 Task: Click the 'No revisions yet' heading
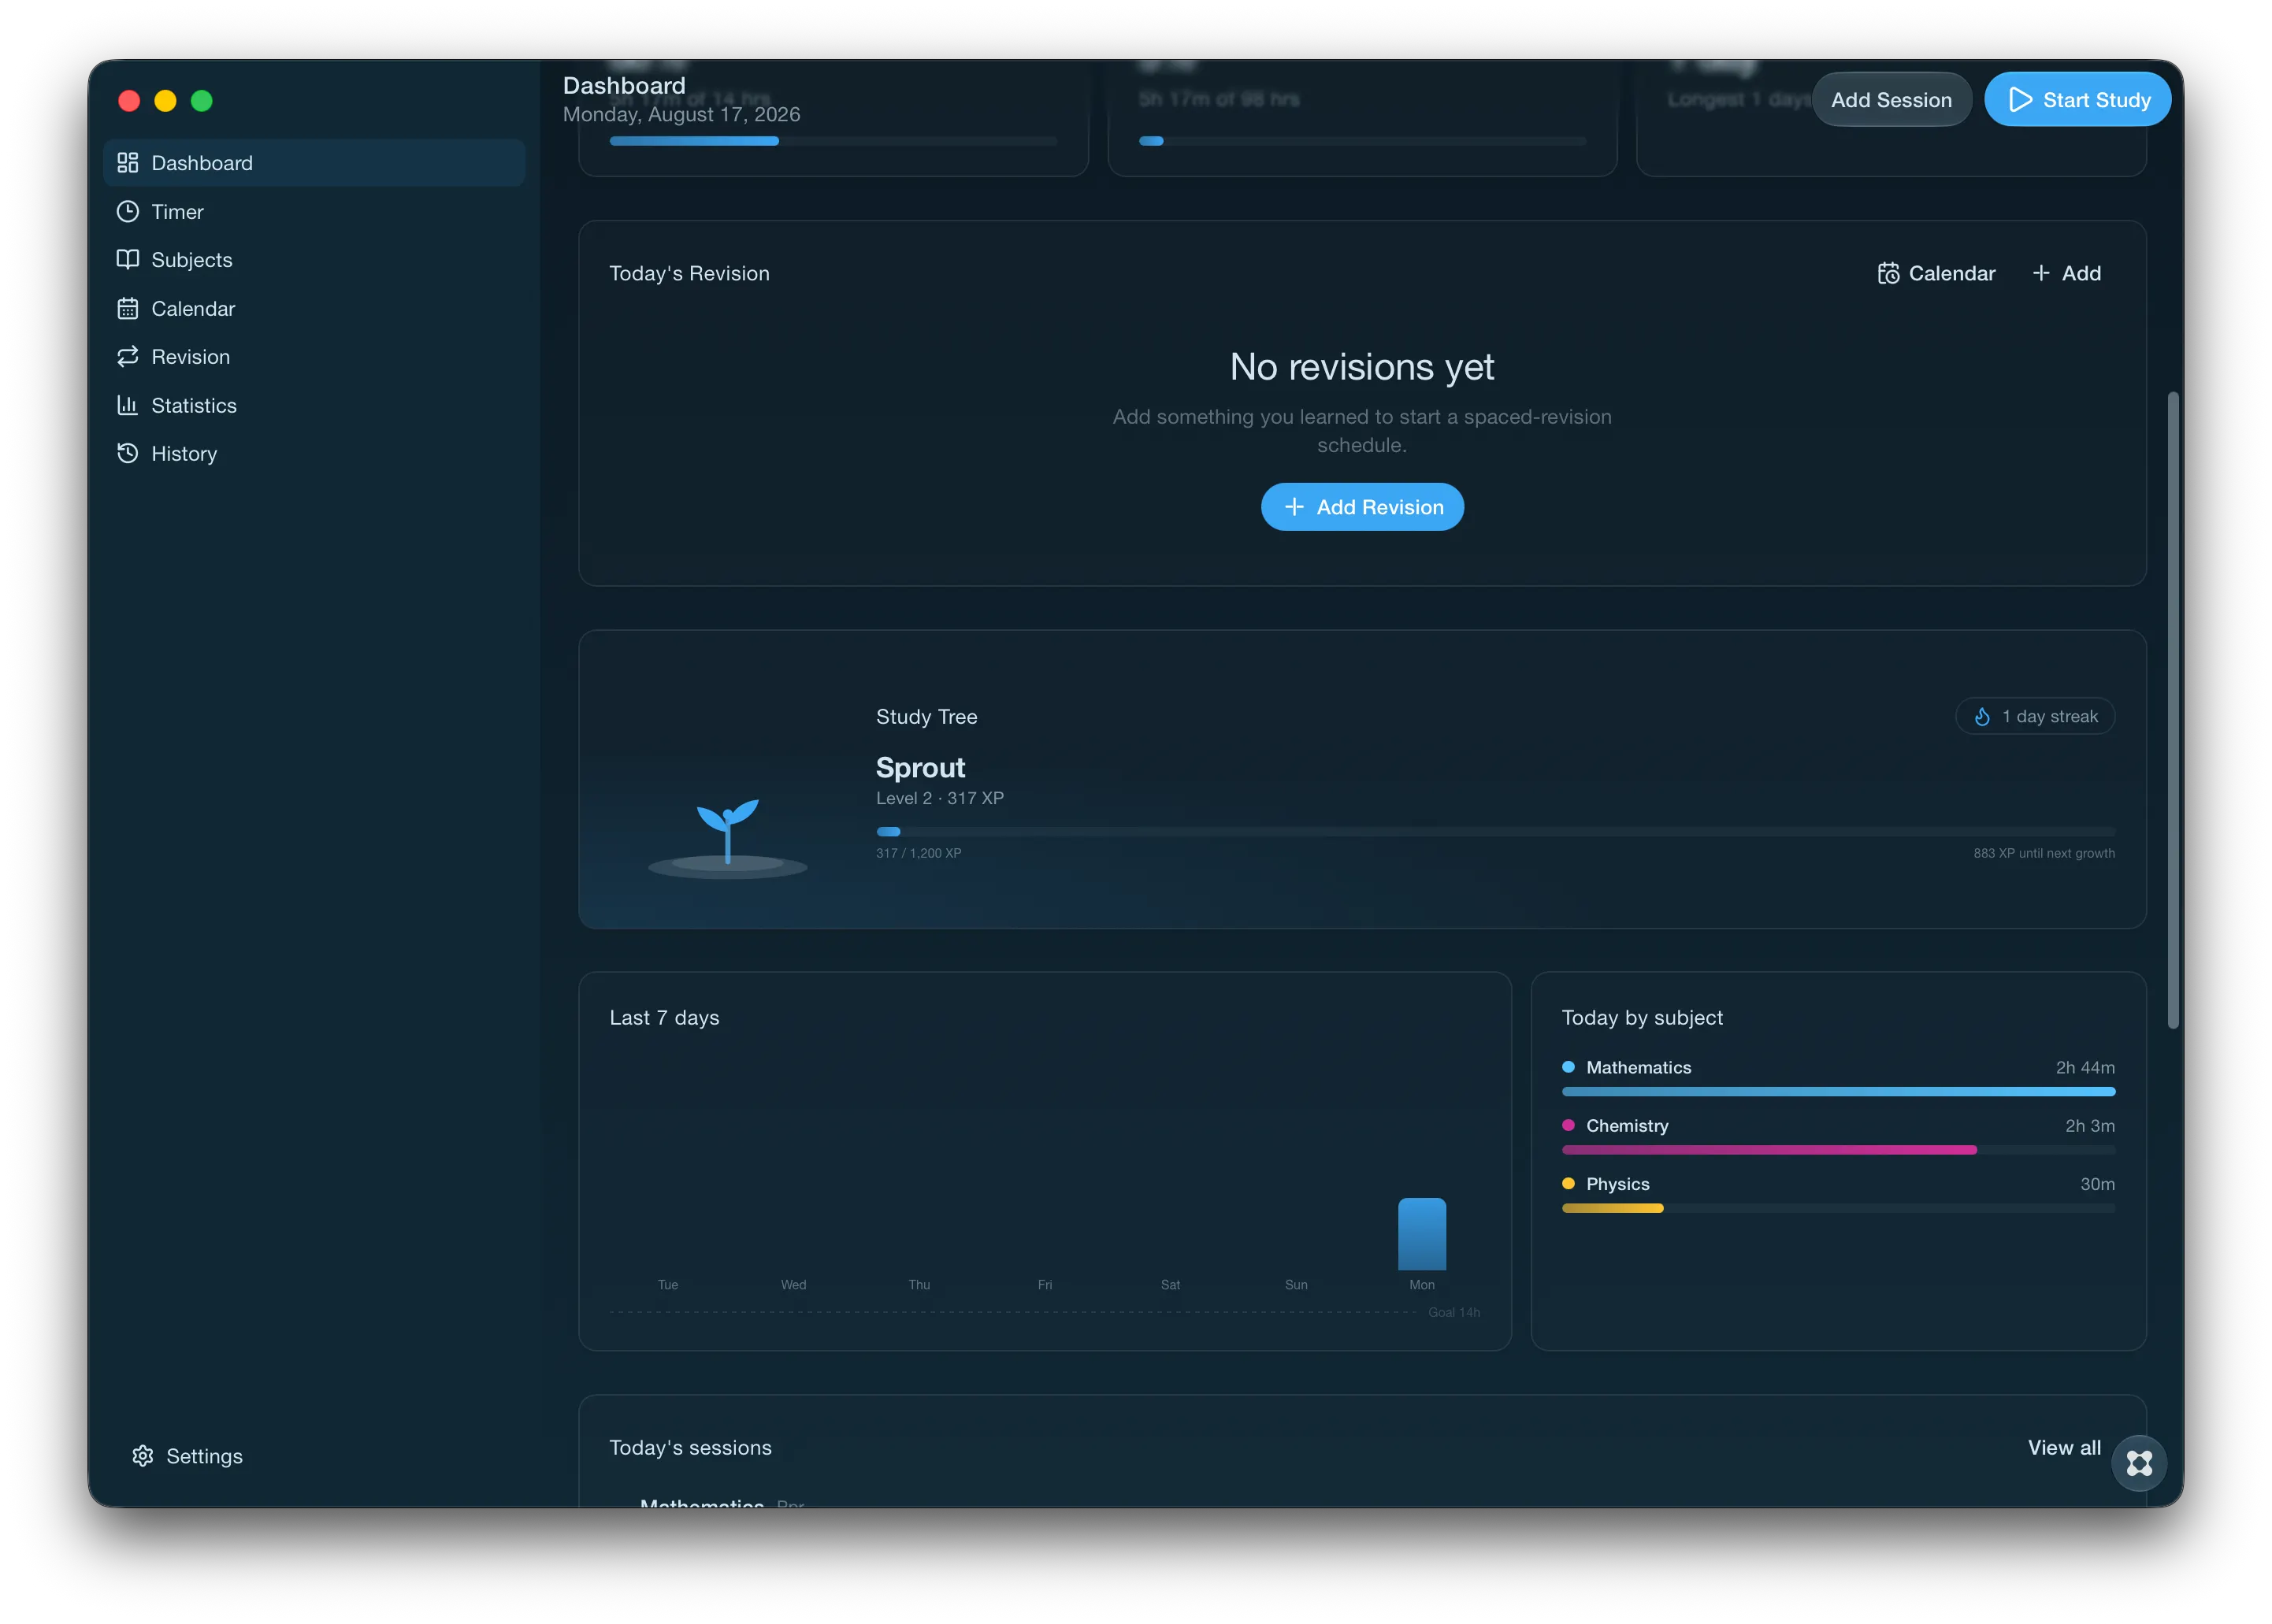[x=1361, y=366]
